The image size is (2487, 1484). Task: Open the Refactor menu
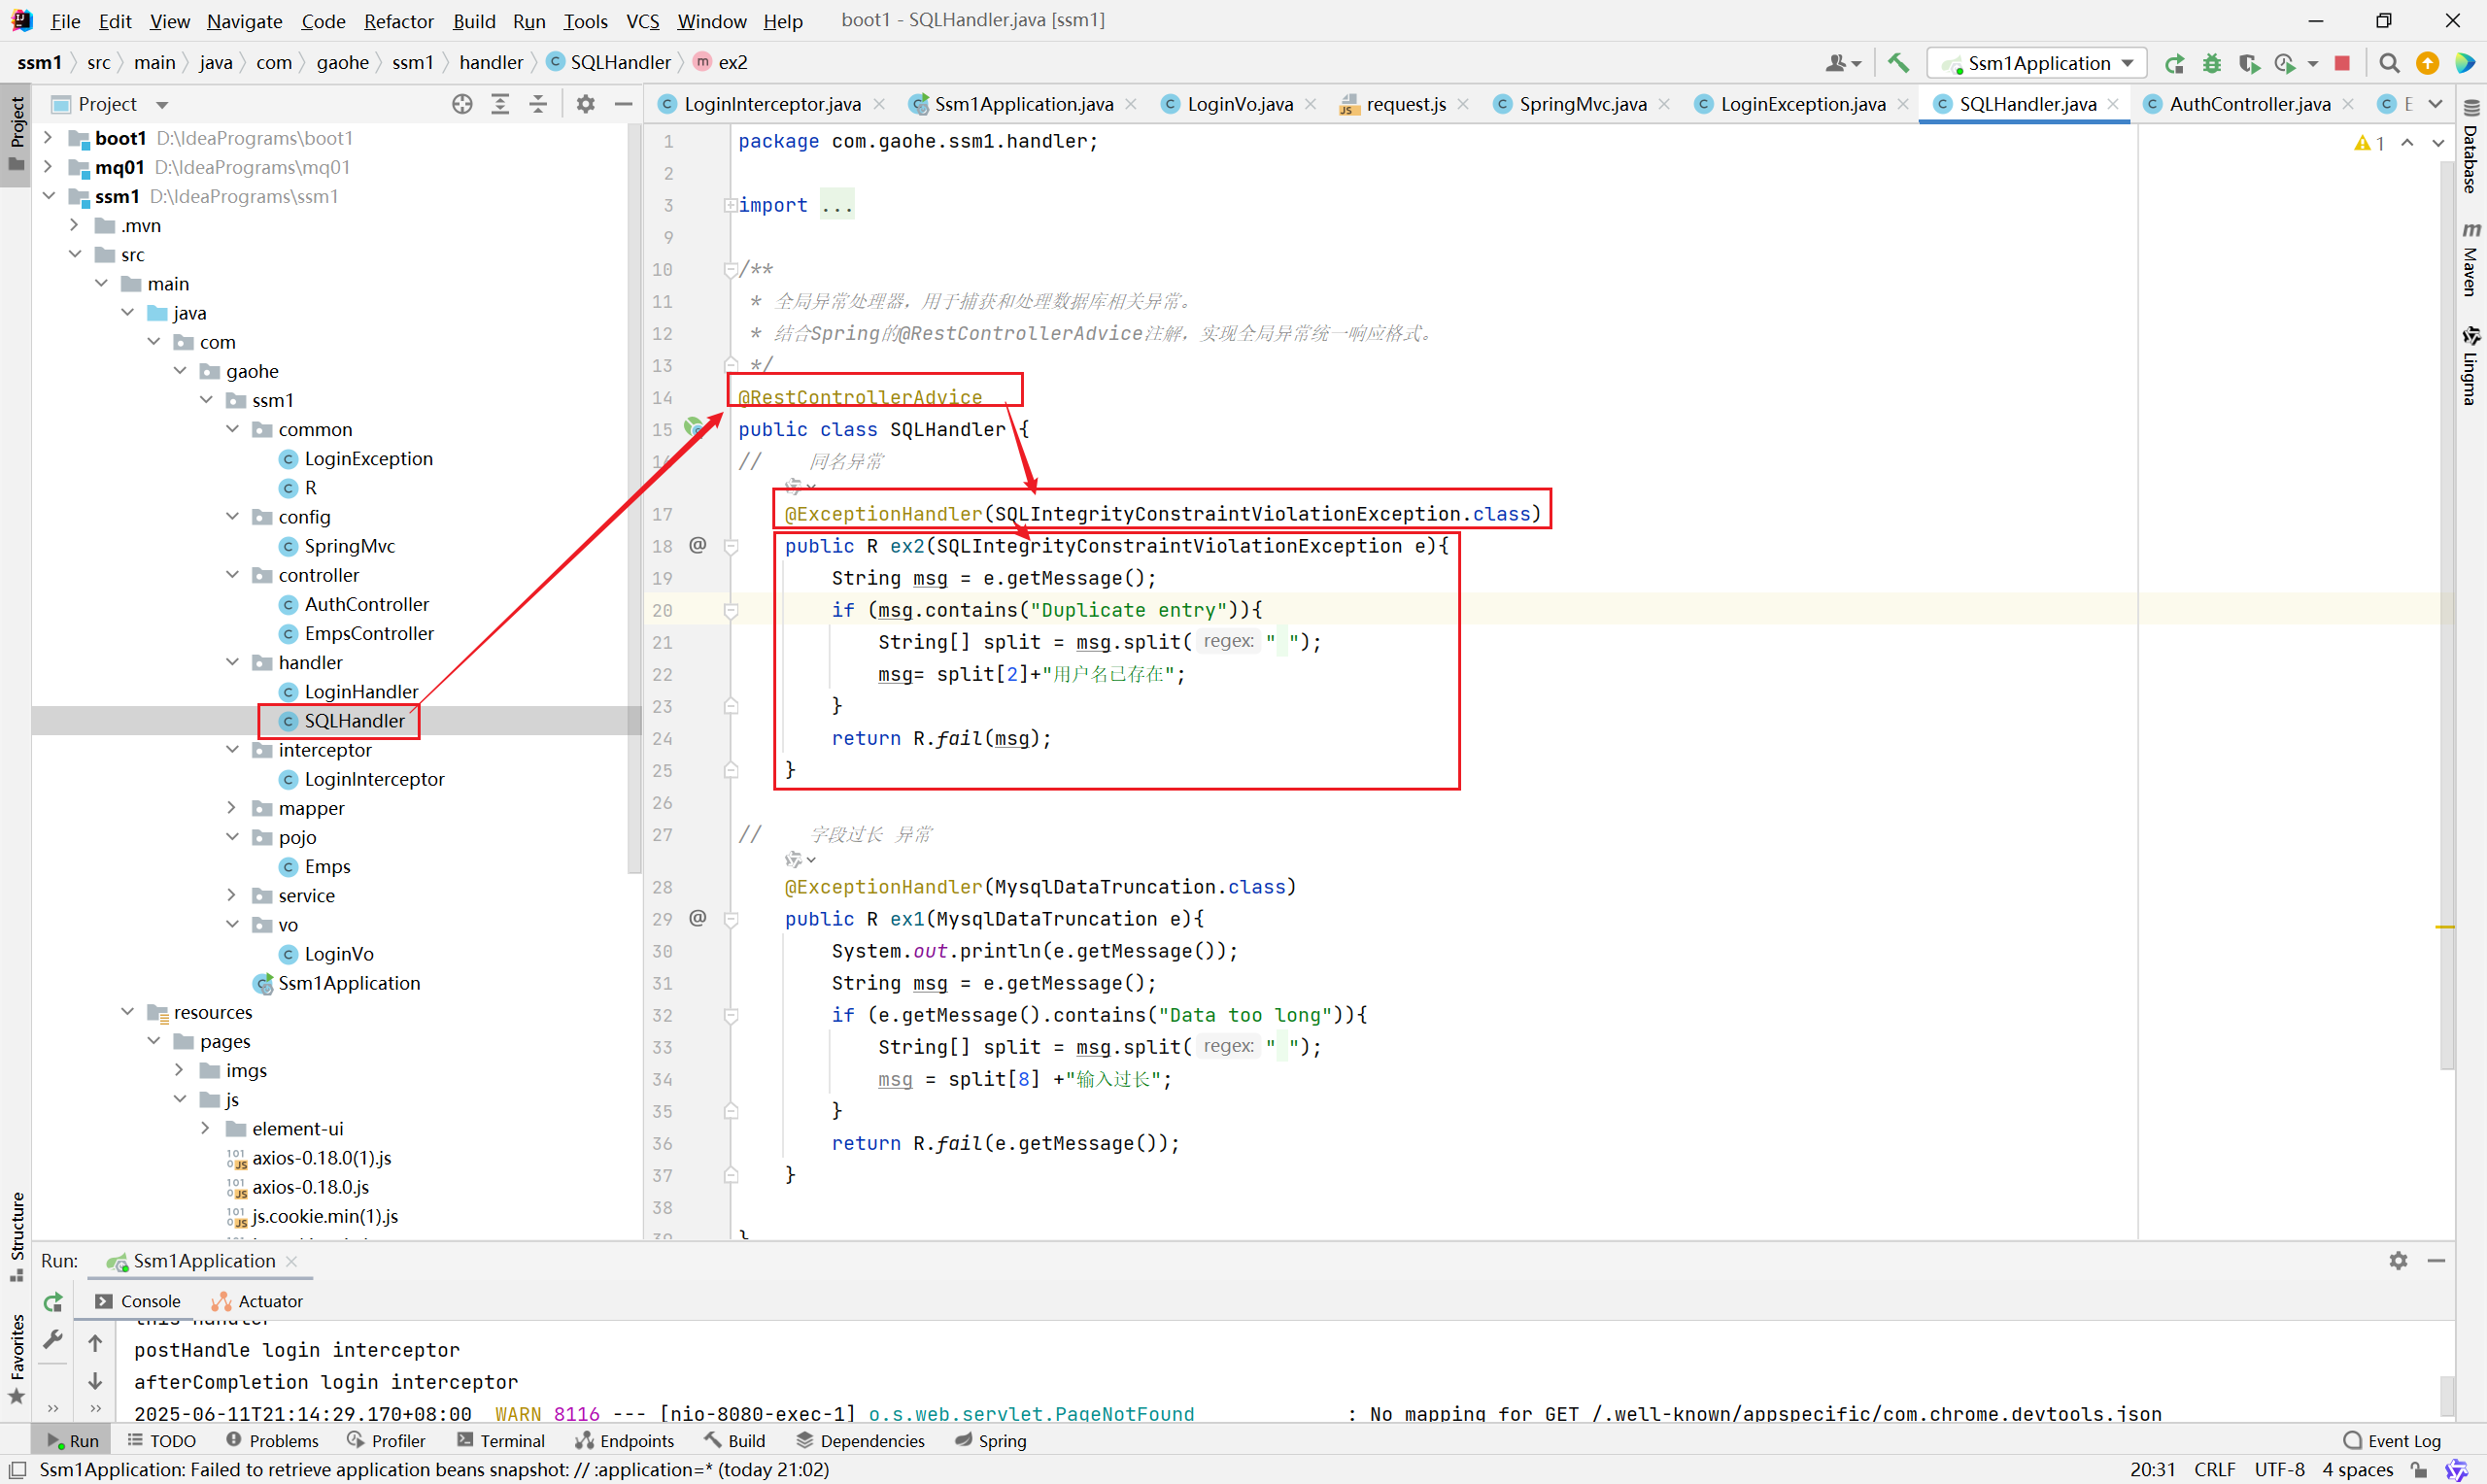tap(398, 20)
